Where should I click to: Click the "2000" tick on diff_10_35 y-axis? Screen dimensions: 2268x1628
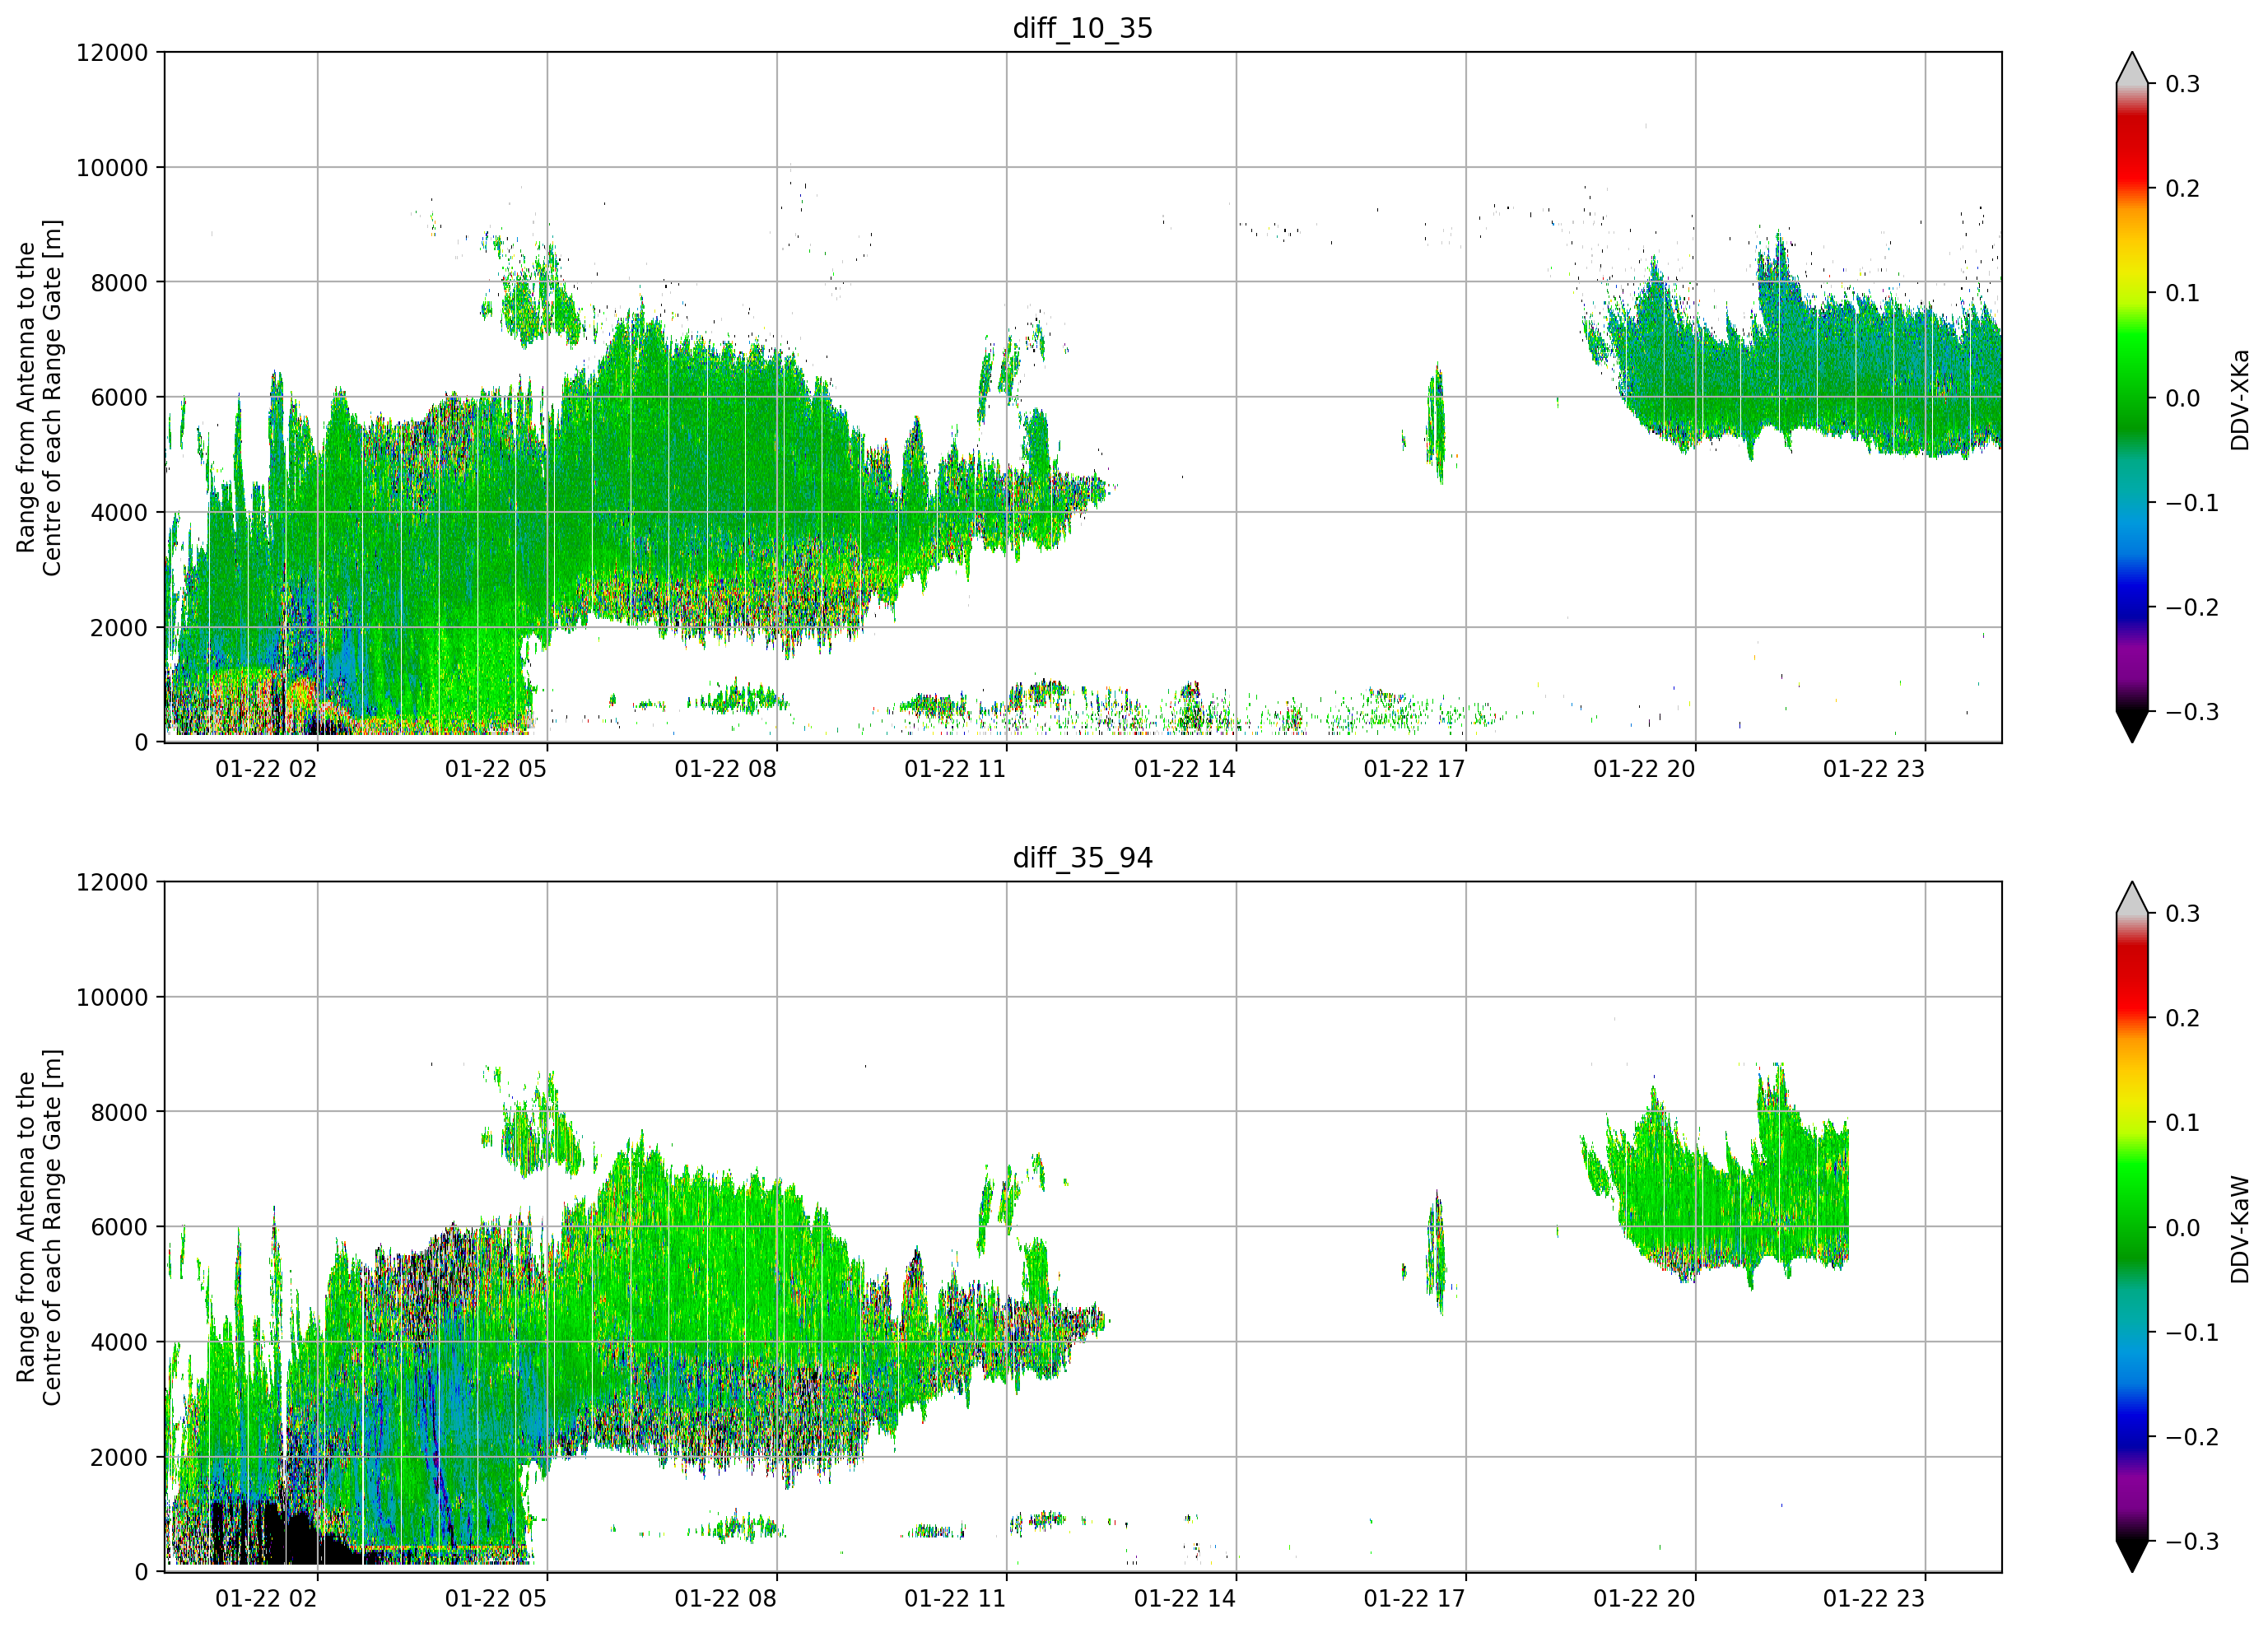click(119, 627)
